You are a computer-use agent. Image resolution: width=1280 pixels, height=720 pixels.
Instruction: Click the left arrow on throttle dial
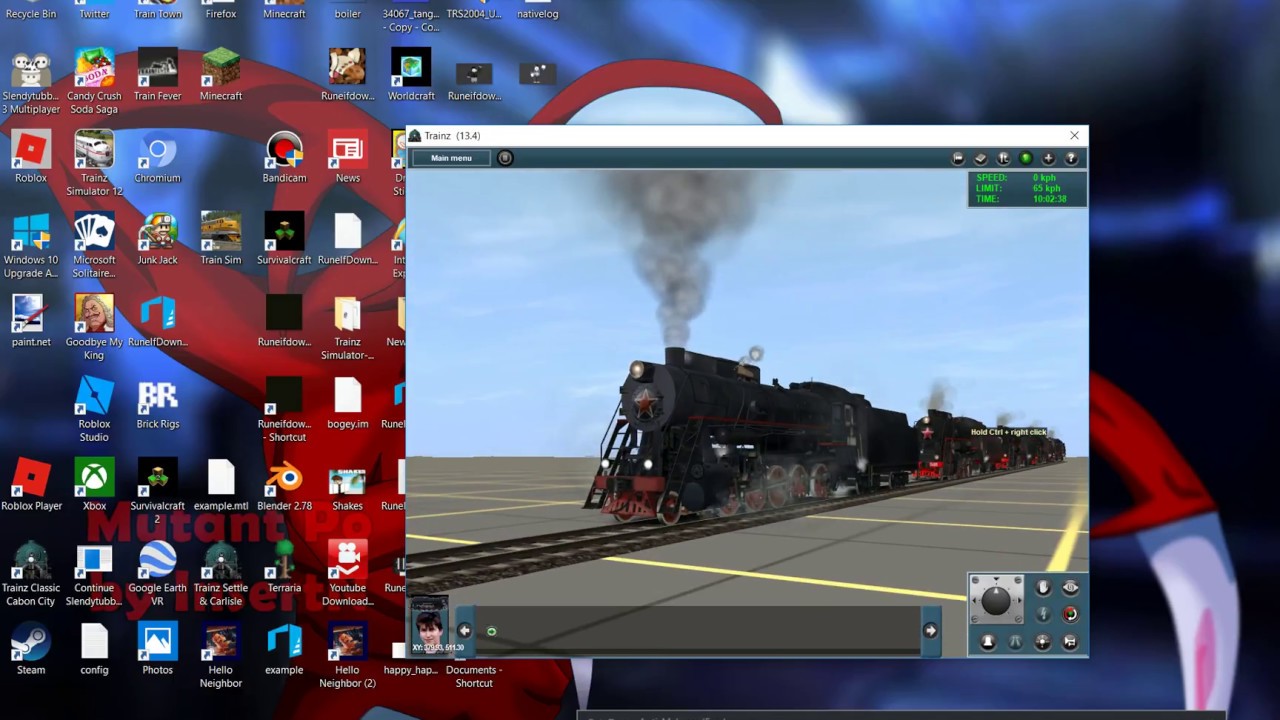[974, 600]
